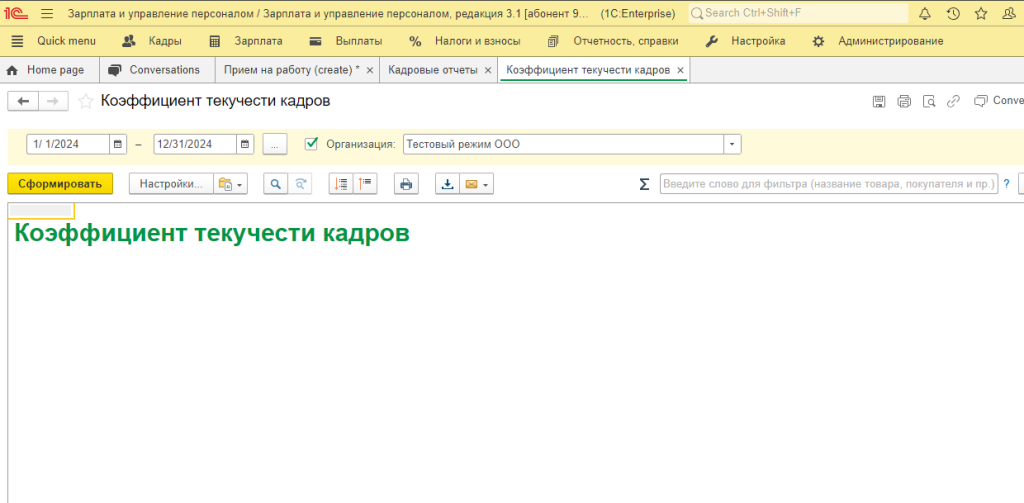Toggle the Организация checkbox
The height and width of the screenshot is (503, 1024).
[311, 144]
